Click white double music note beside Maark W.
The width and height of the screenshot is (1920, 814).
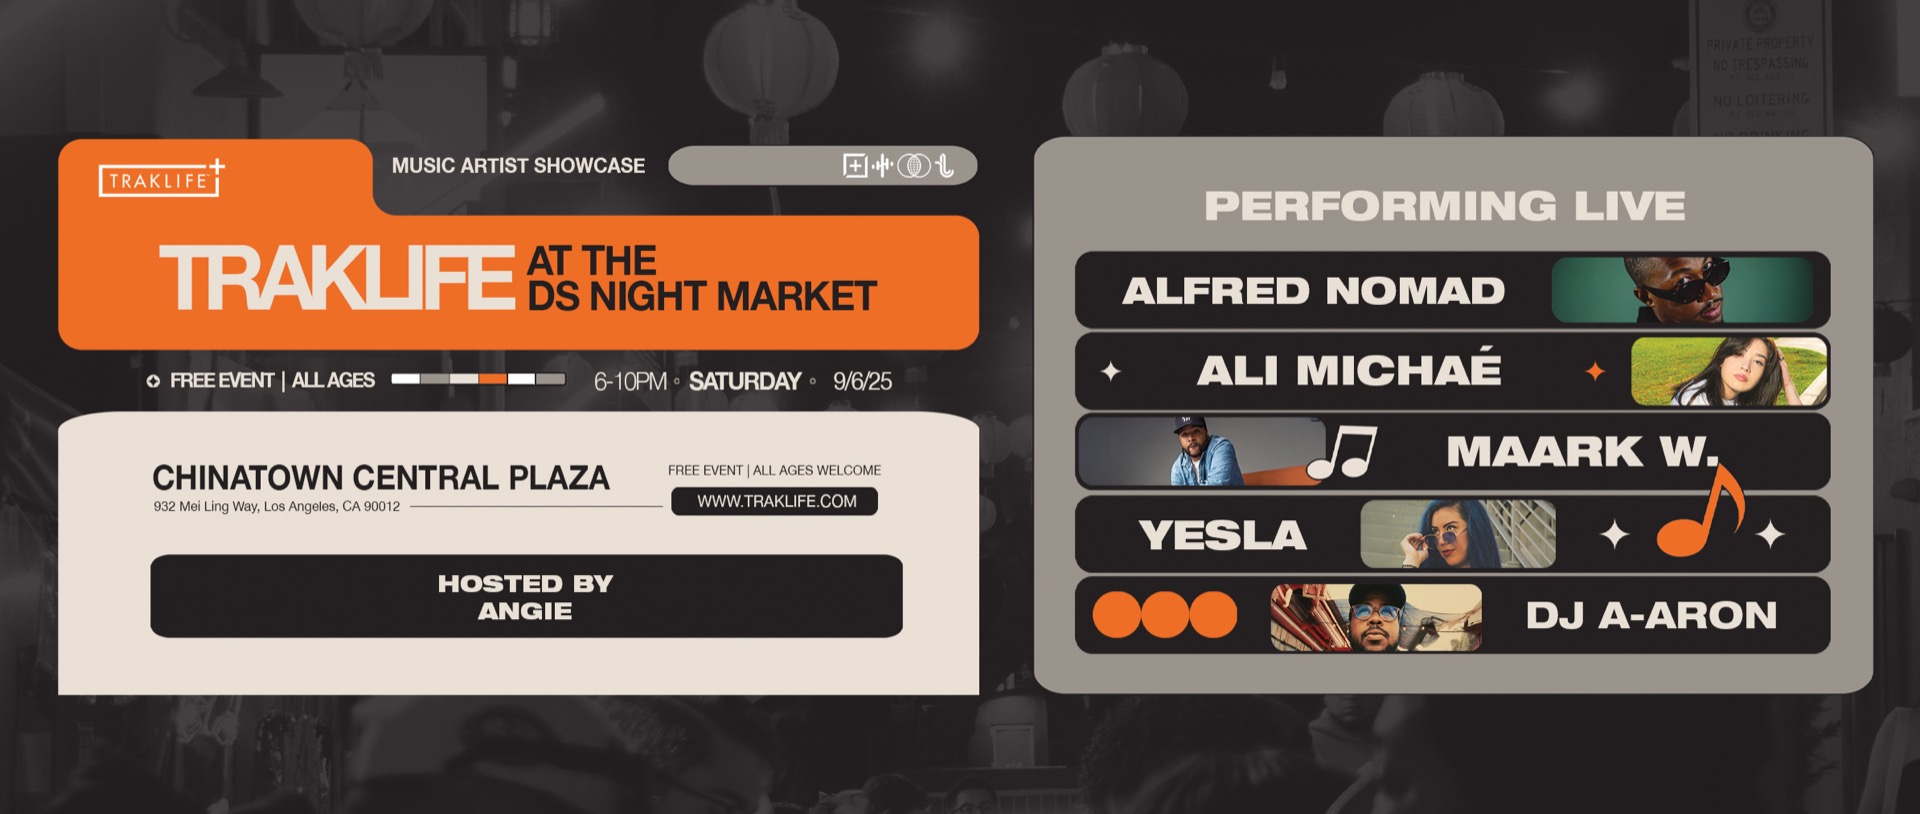pyautogui.click(x=1342, y=451)
